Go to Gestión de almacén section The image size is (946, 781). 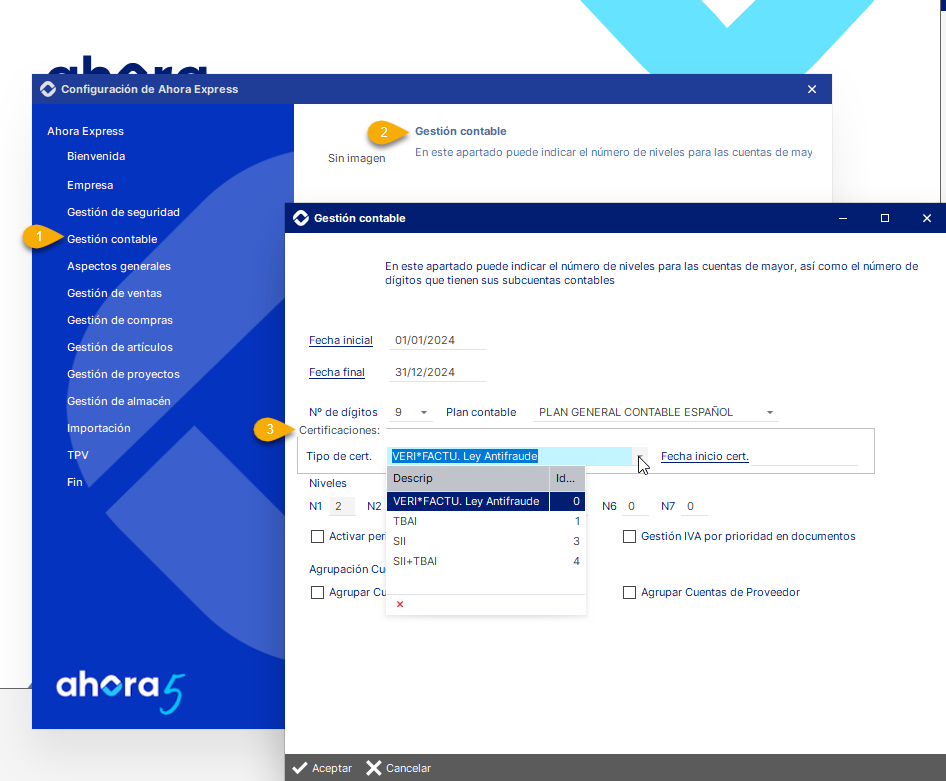(118, 401)
